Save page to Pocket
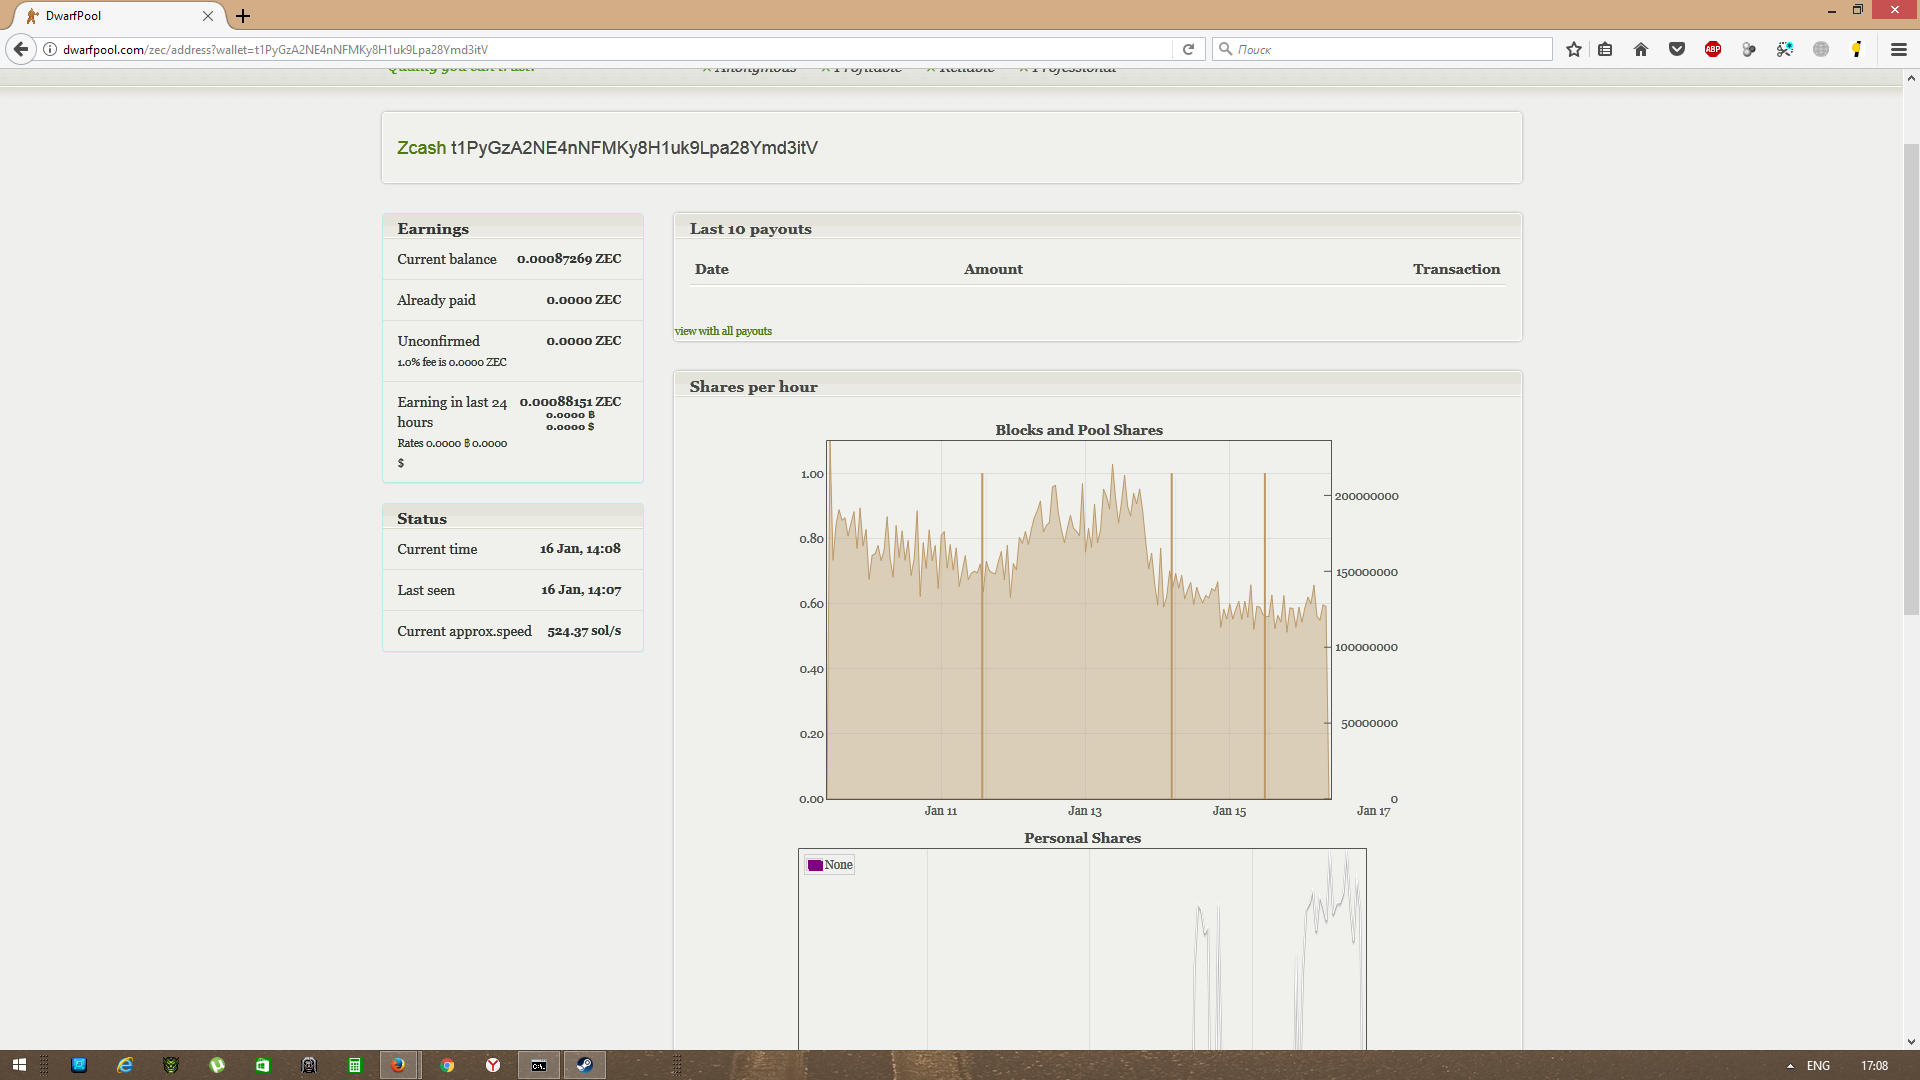Image resolution: width=1920 pixels, height=1080 pixels. [1677, 49]
